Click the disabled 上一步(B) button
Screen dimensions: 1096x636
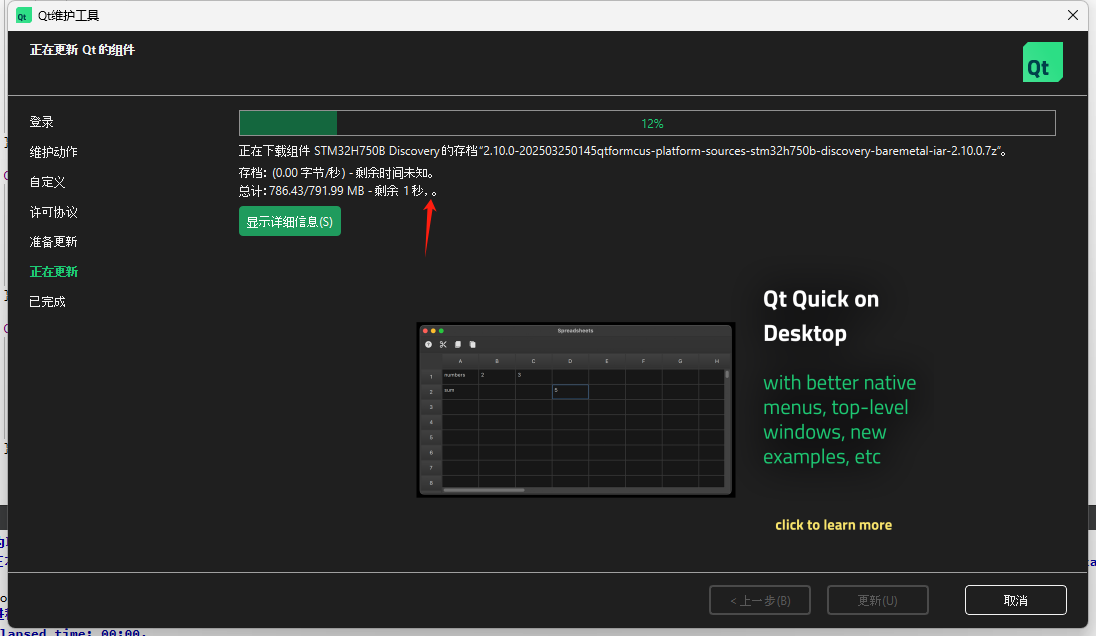point(760,600)
